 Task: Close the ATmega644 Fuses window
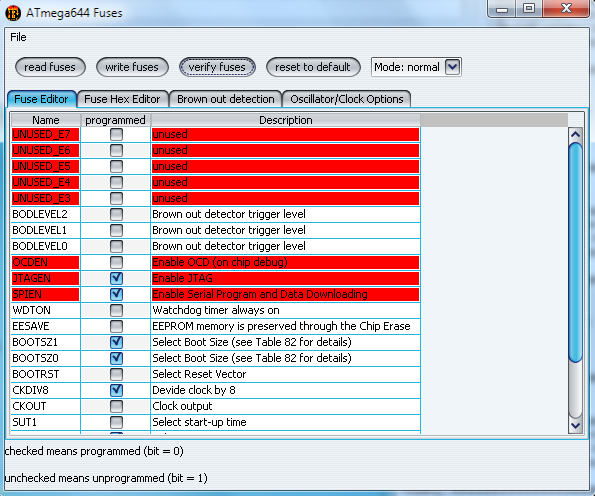coord(566,9)
